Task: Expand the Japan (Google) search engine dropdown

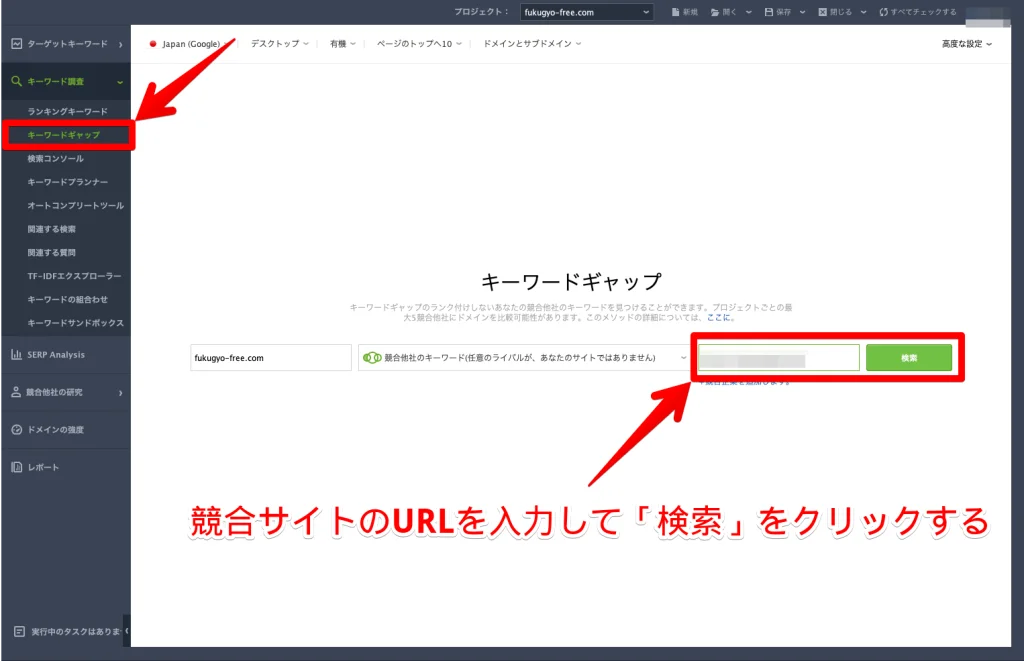Action: pos(191,44)
